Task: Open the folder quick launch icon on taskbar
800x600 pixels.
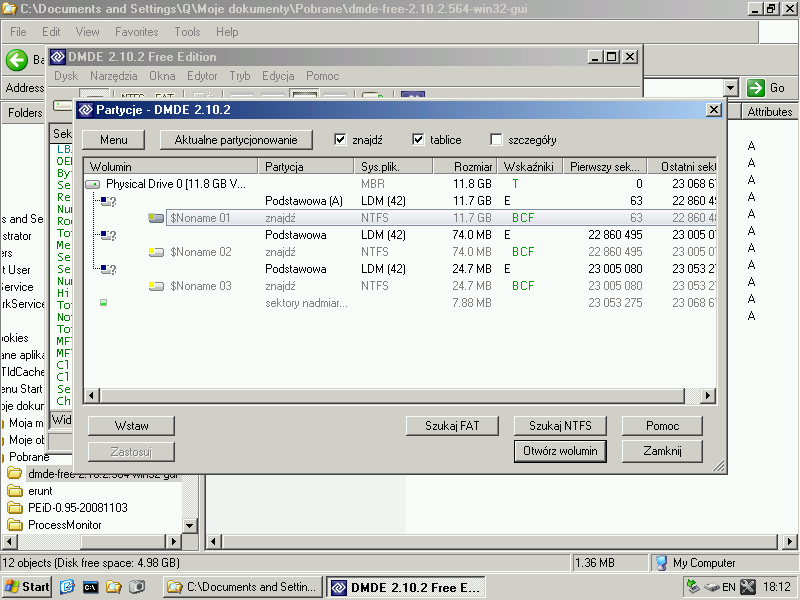Action: 113,587
